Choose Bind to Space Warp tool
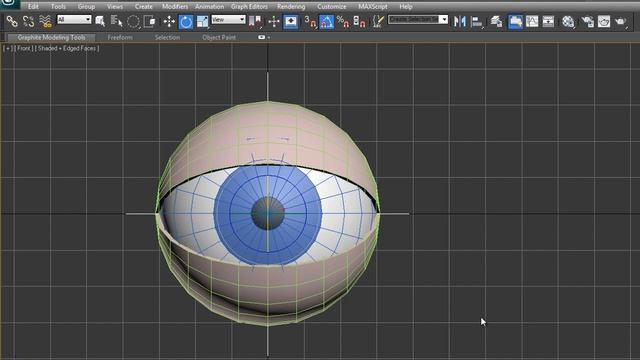Image resolution: width=640 pixels, height=360 pixels. point(46,21)
